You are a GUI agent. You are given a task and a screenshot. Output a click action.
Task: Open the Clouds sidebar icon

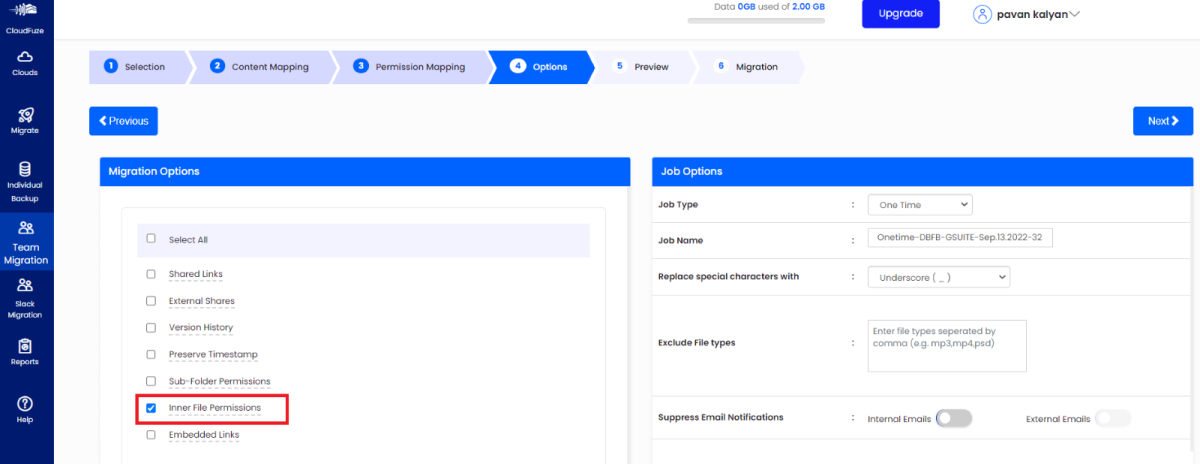pyautogui.click(x=26, y=58)
